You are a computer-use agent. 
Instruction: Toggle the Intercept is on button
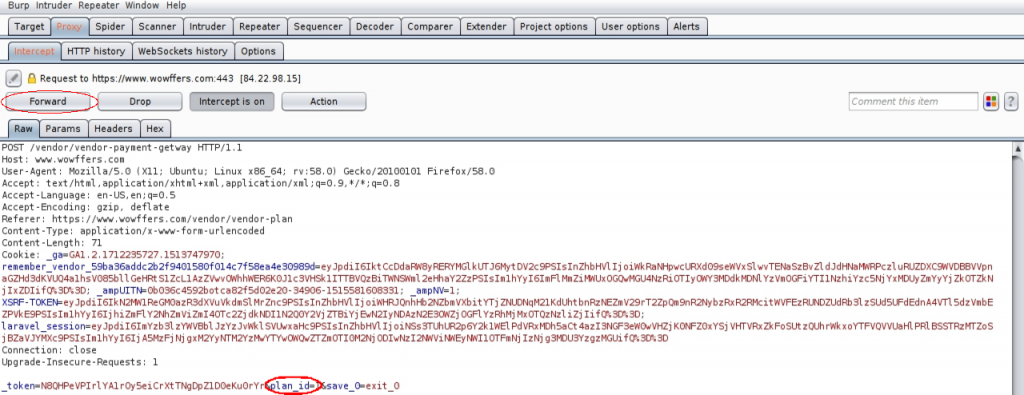point(232,101)
